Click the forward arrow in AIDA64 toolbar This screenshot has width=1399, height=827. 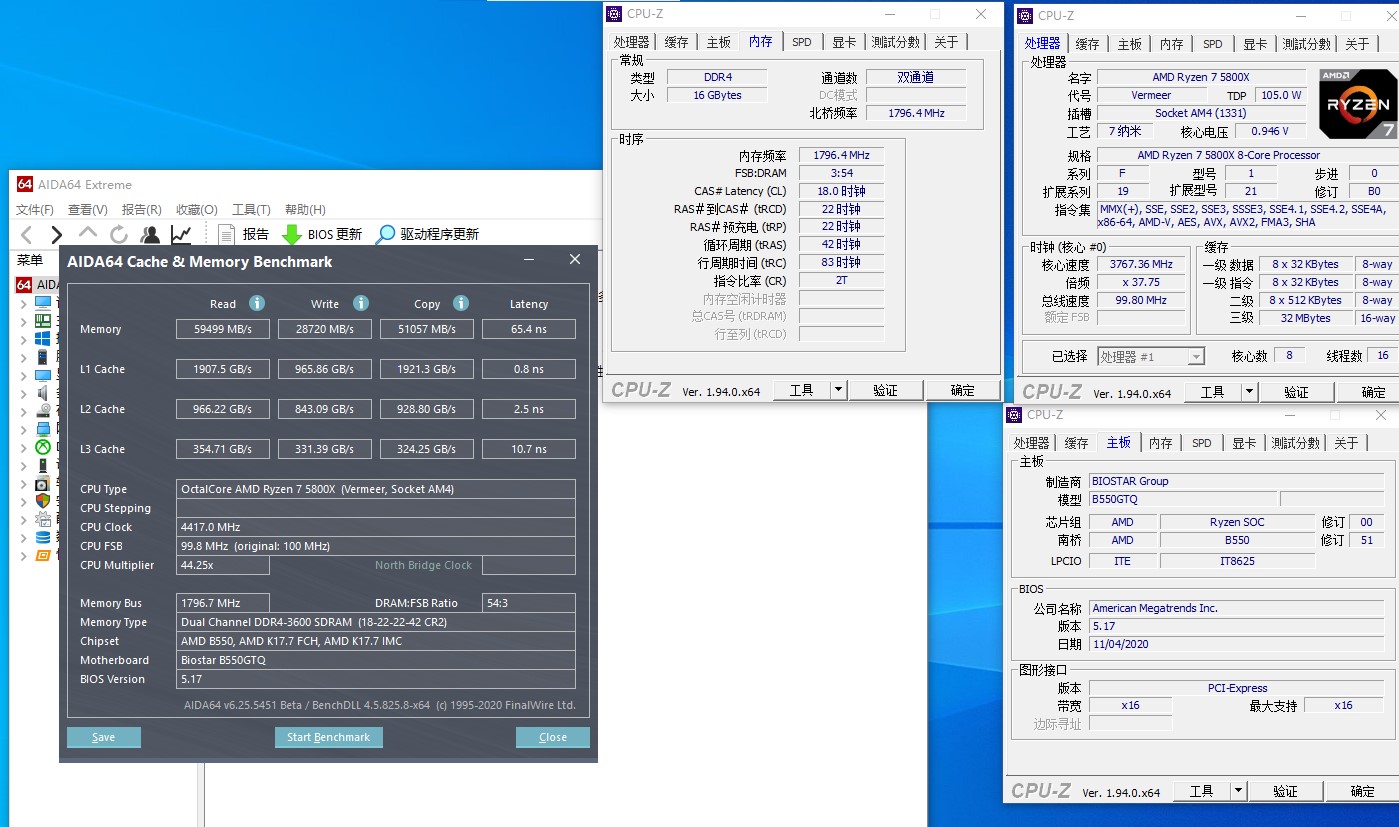pyautogui.click(x=57, y=234)
